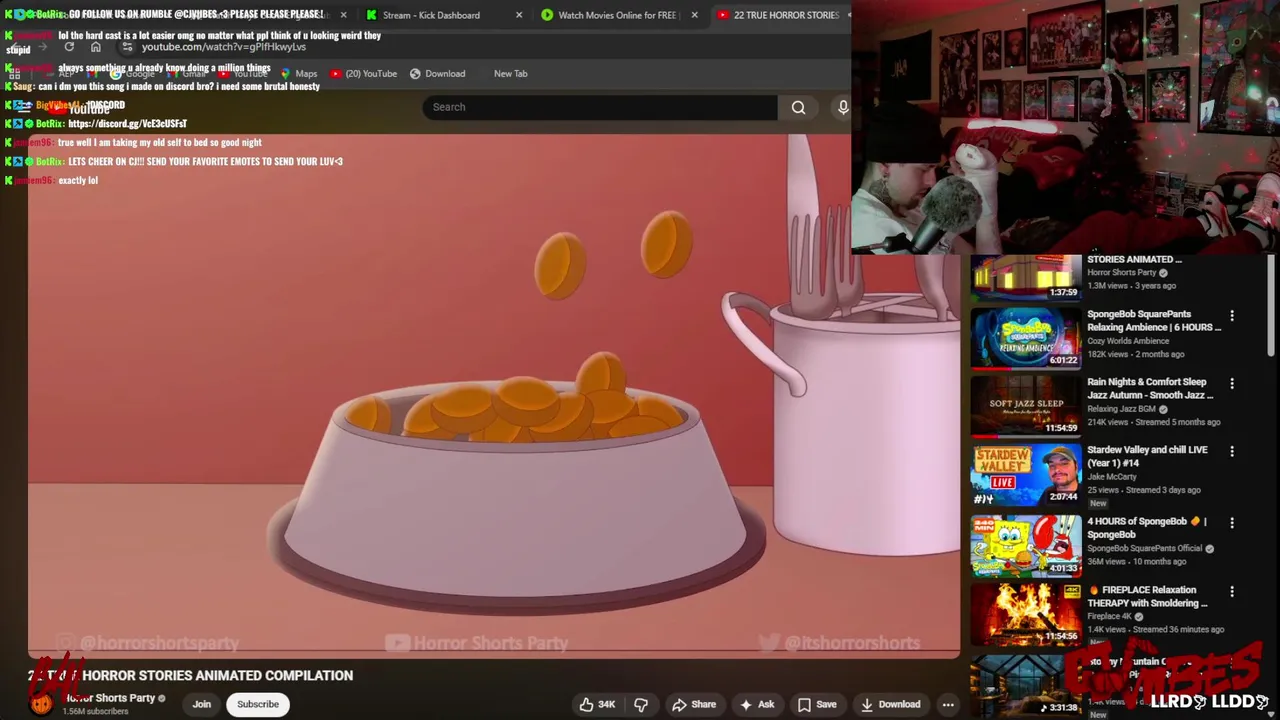Close the Watch Movies Online for FREE tab
The height and width of the screenshot is (720, 1280).
[694, 15]
